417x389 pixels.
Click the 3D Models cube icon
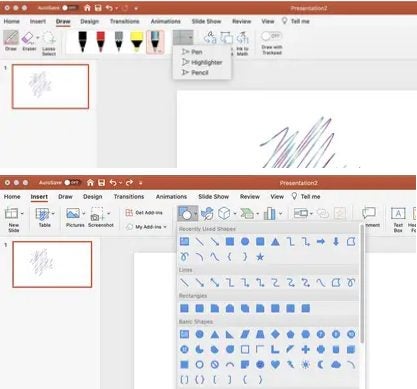(x=224, y=213)
